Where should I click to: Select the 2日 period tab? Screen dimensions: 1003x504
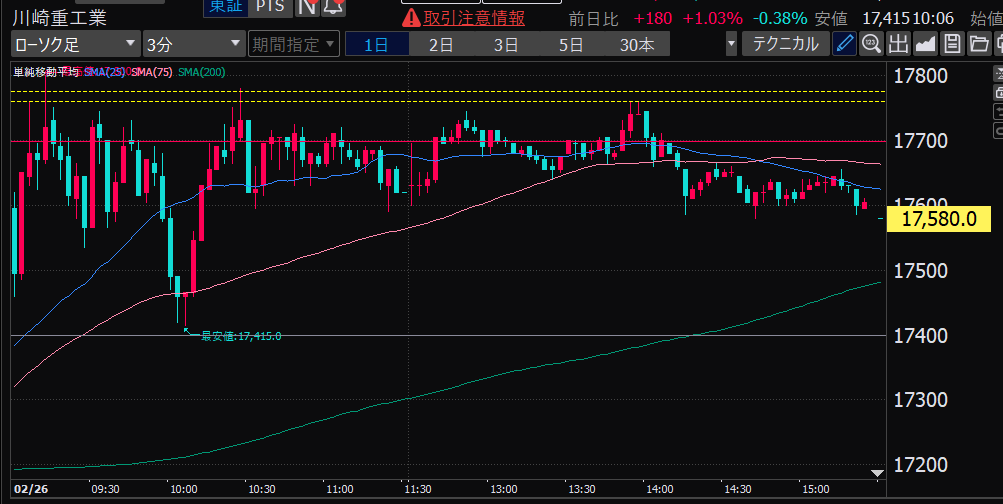[x=440, y=44]
